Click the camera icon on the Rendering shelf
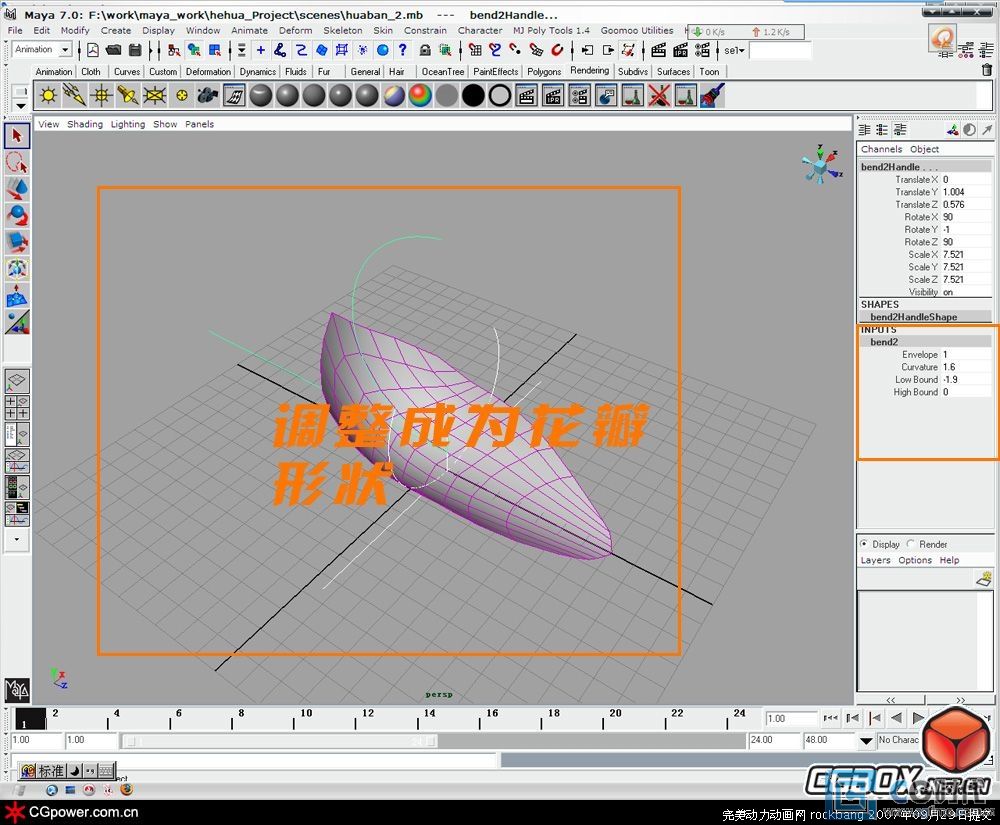 [208, 96]
